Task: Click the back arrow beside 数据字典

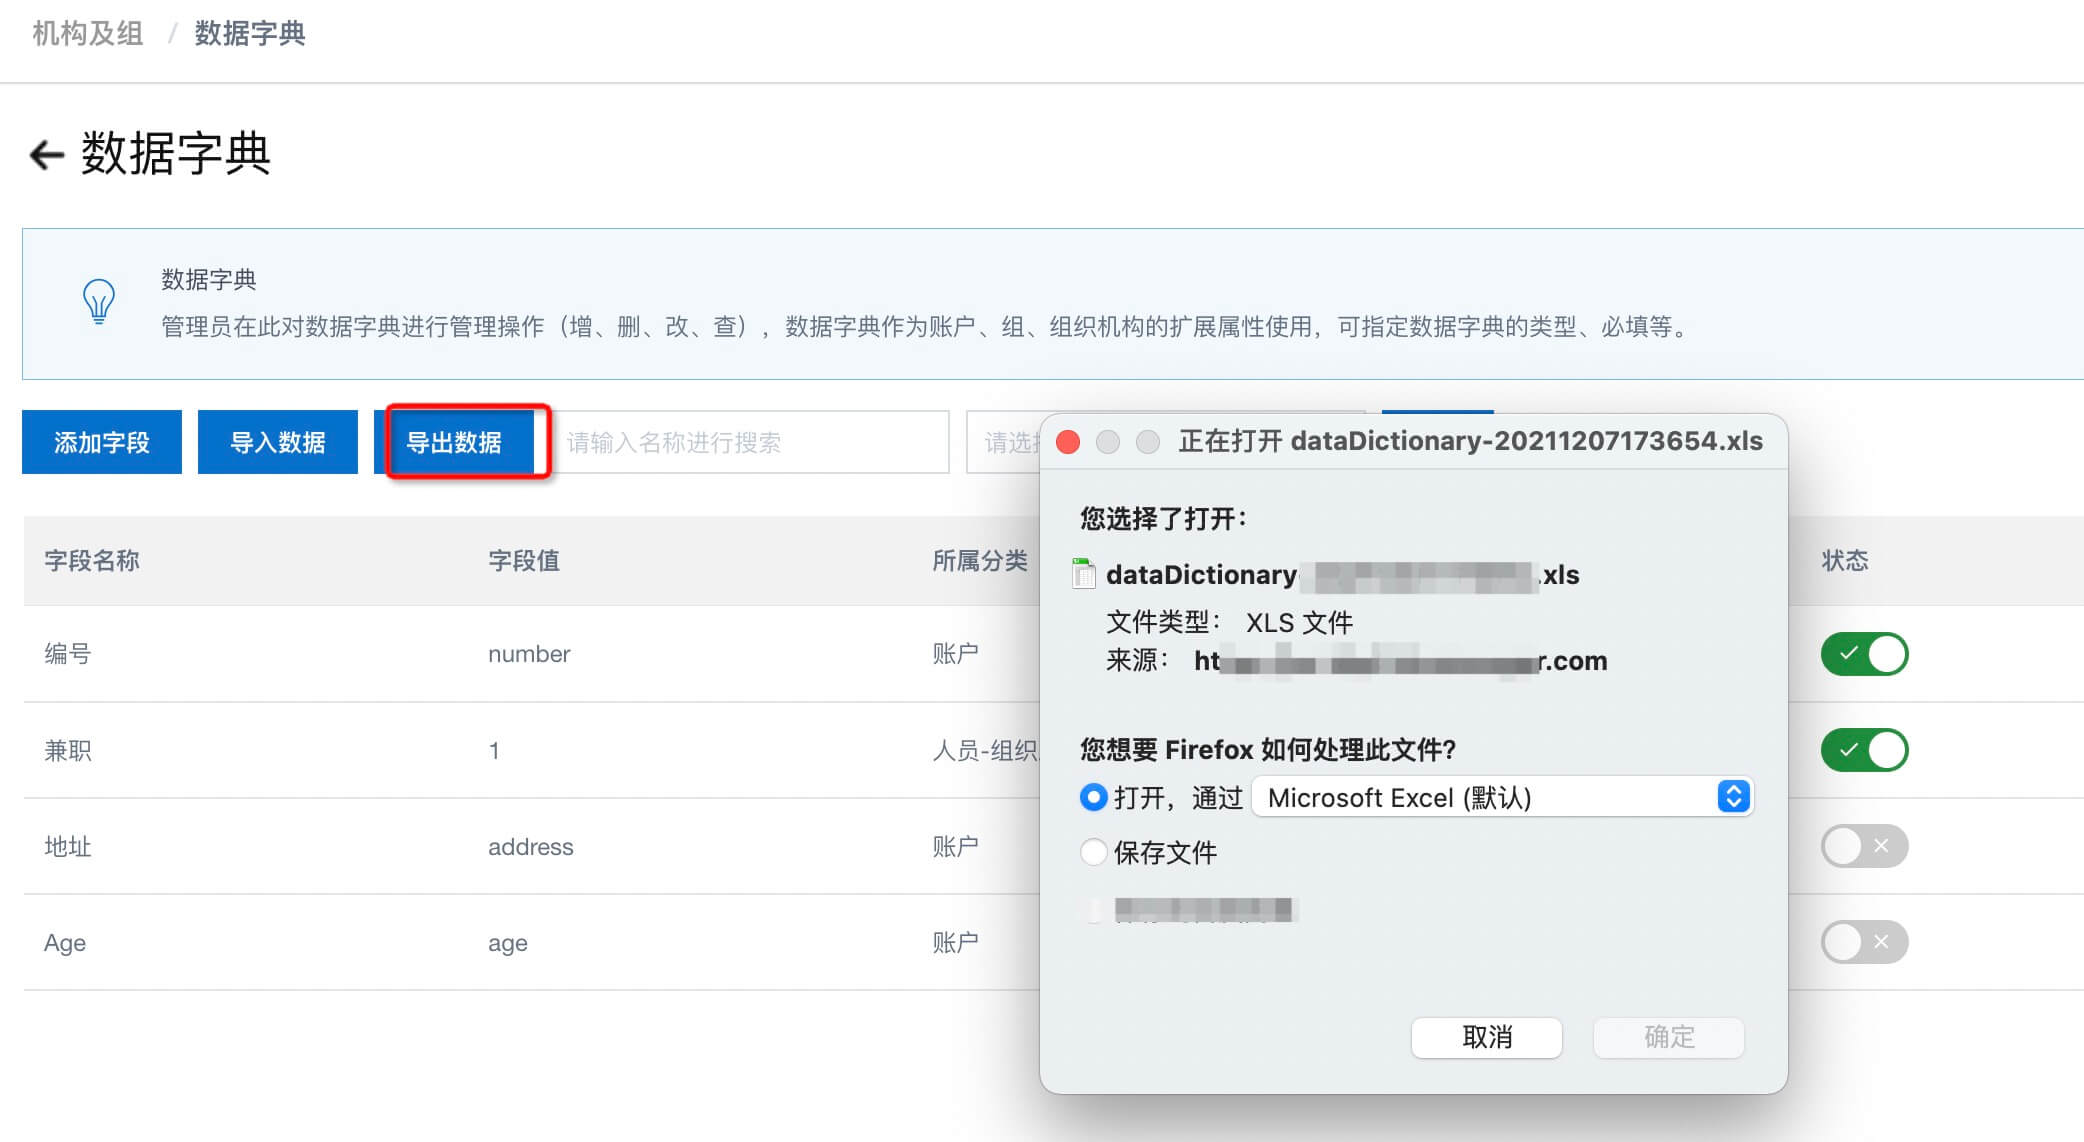Action: pyautogui.click(x=46, y=155)
